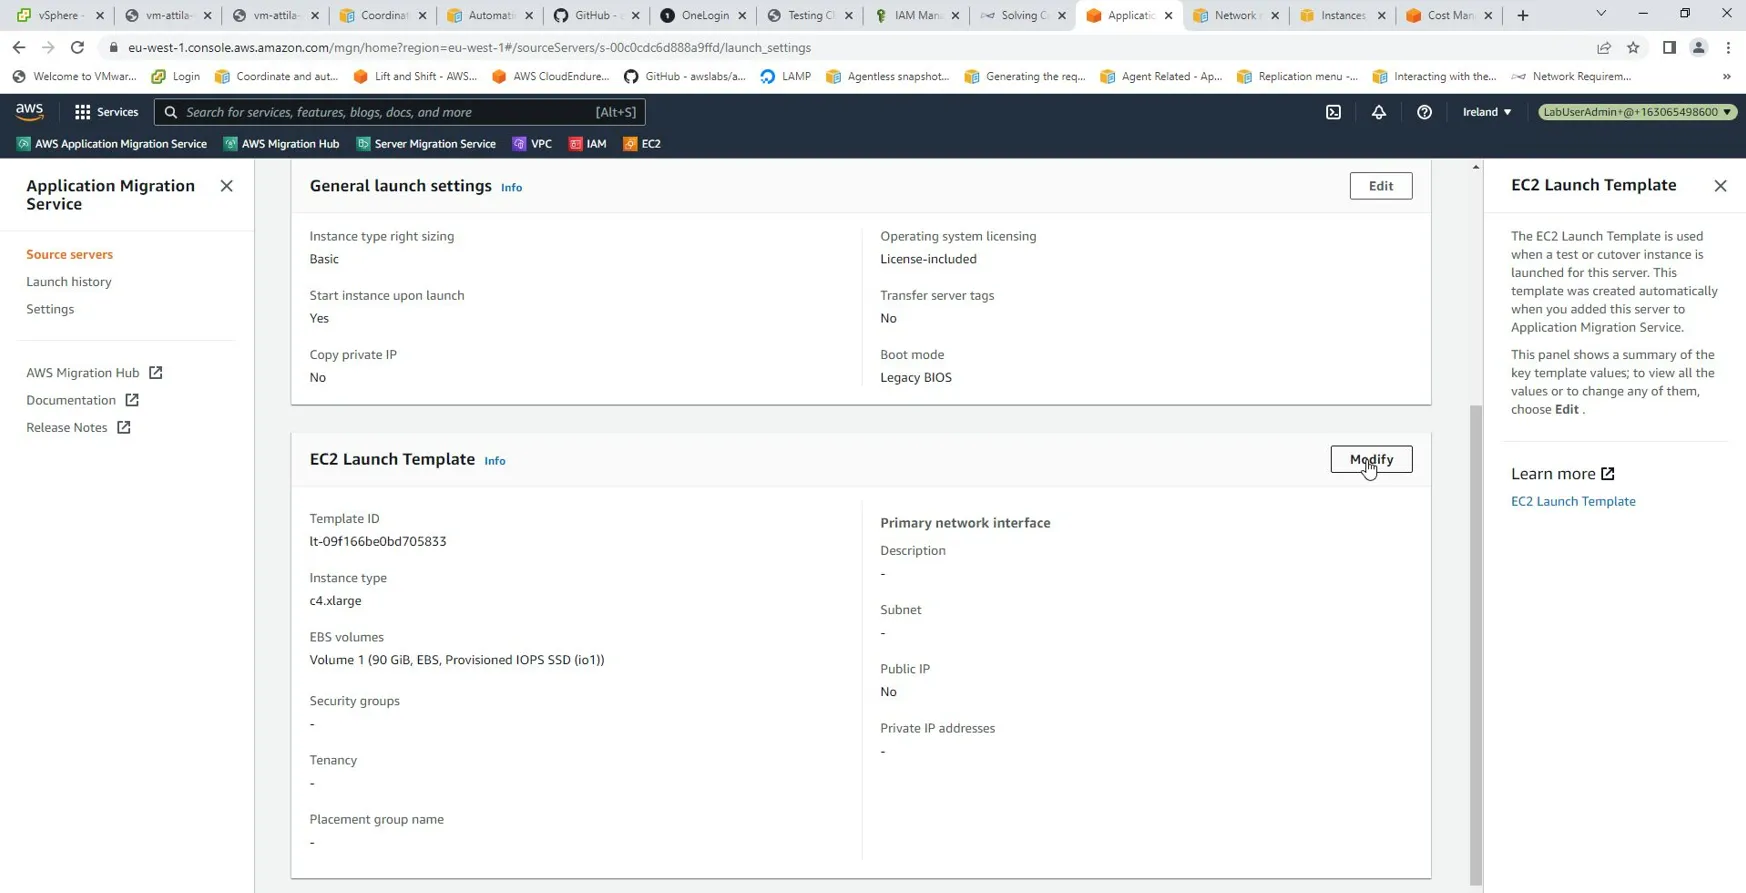Select Source servers in the sidebar
Image resolution: width=1746 pixels, height=893 pixels.
[70, 254]
